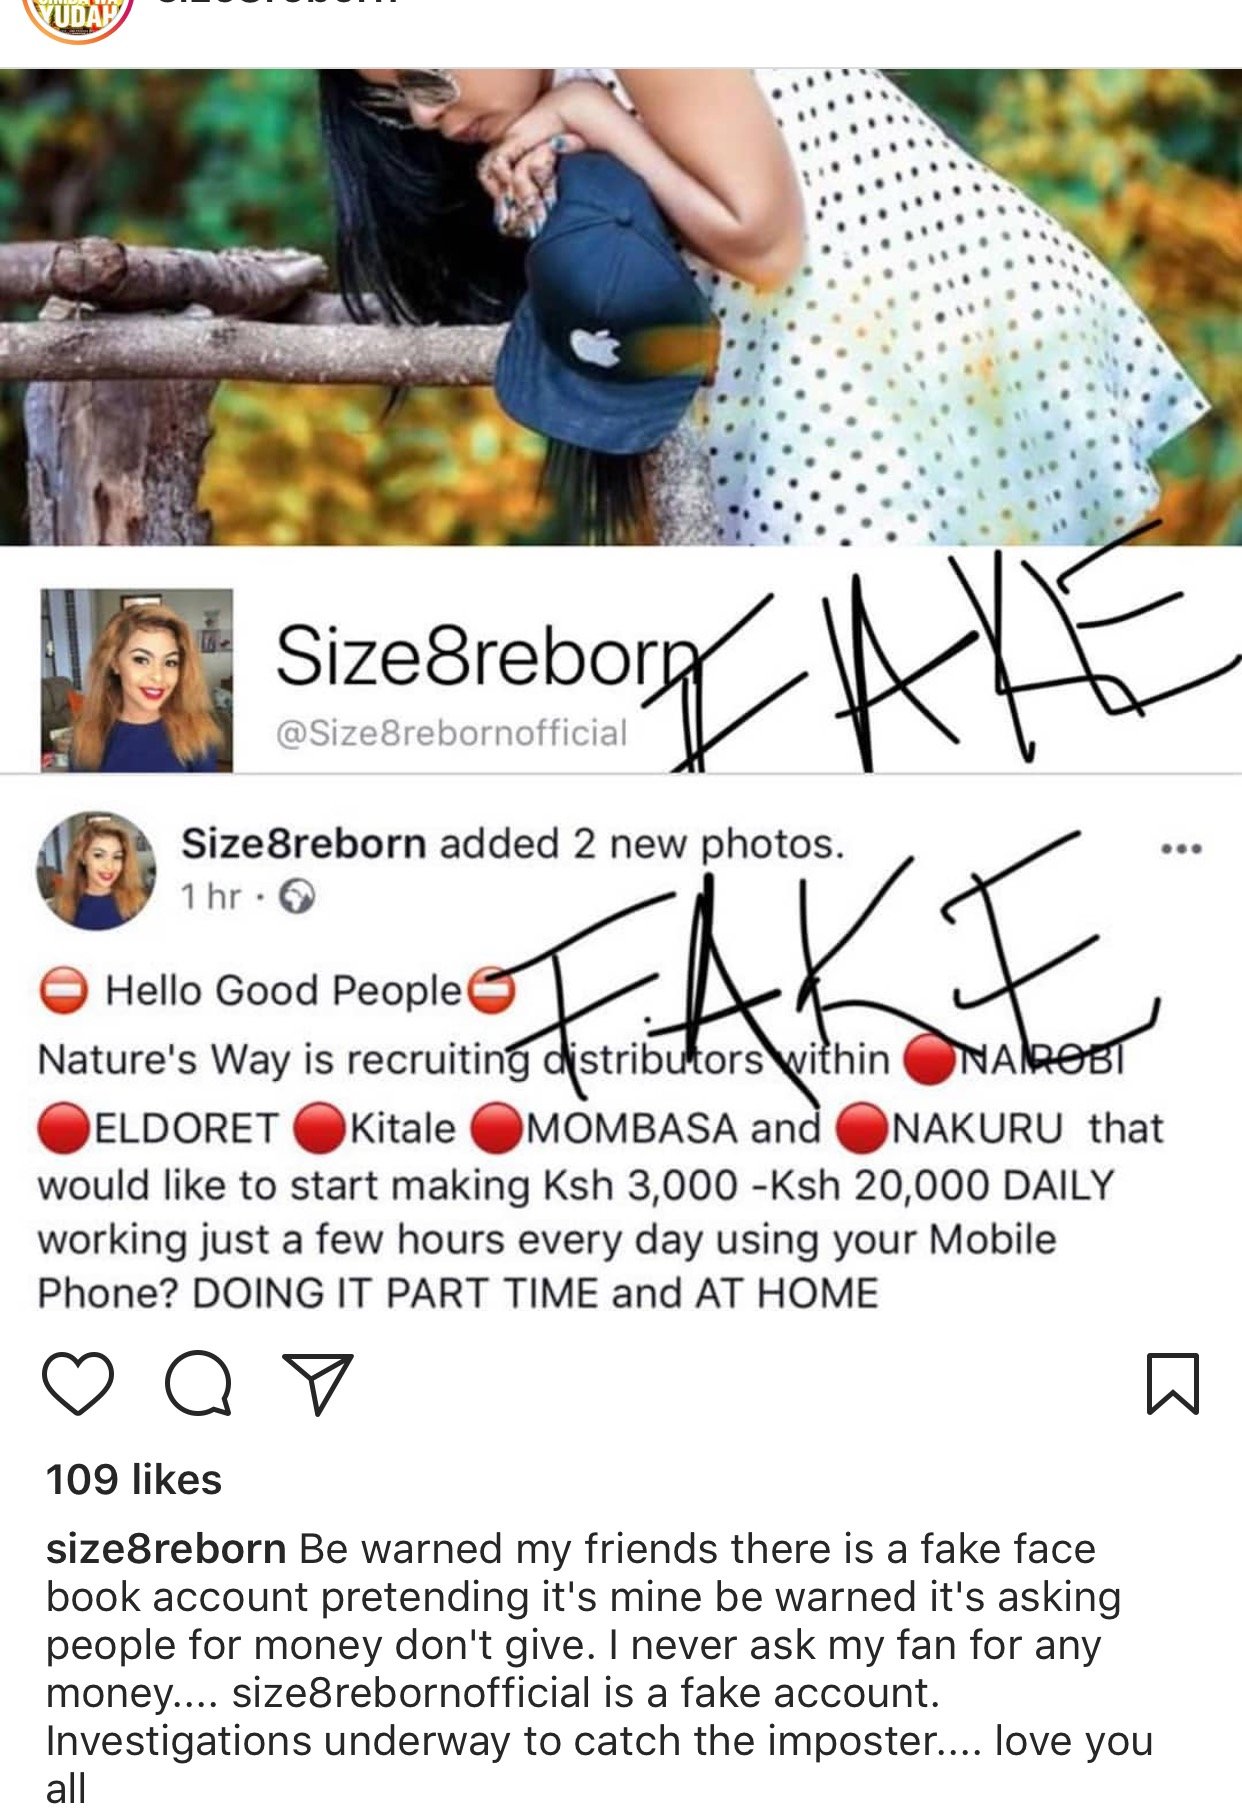Tap the Hello Good People post text
The image size is (1242, 1813).
pyautogui.click(x=284, y=991)
